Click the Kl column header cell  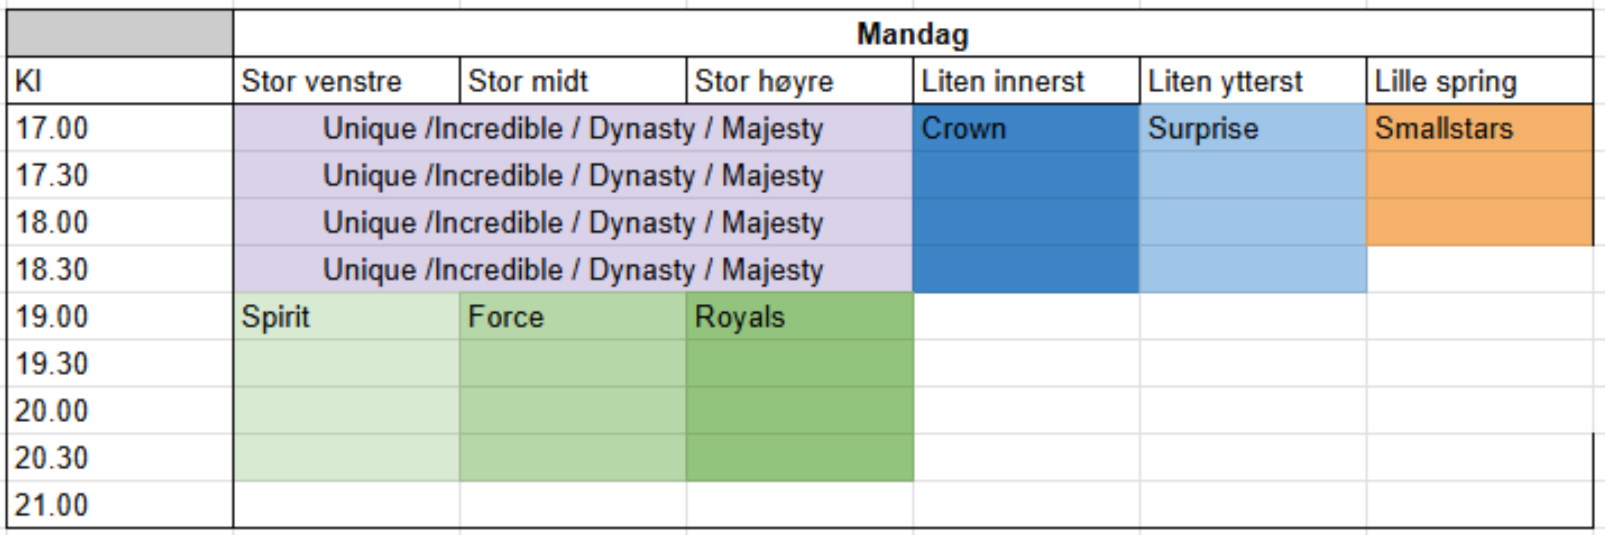[x=120, y=81]
